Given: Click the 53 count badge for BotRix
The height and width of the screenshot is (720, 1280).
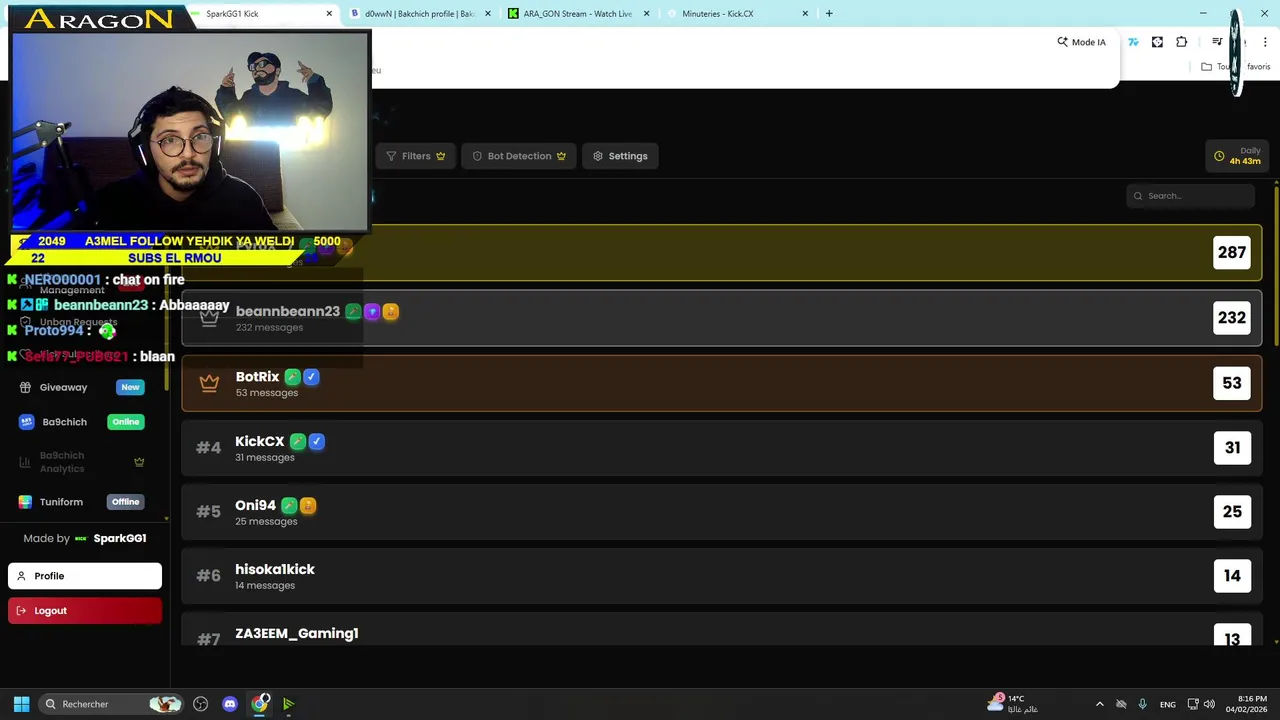Looking at the screenshot, I should point(1232,383).
